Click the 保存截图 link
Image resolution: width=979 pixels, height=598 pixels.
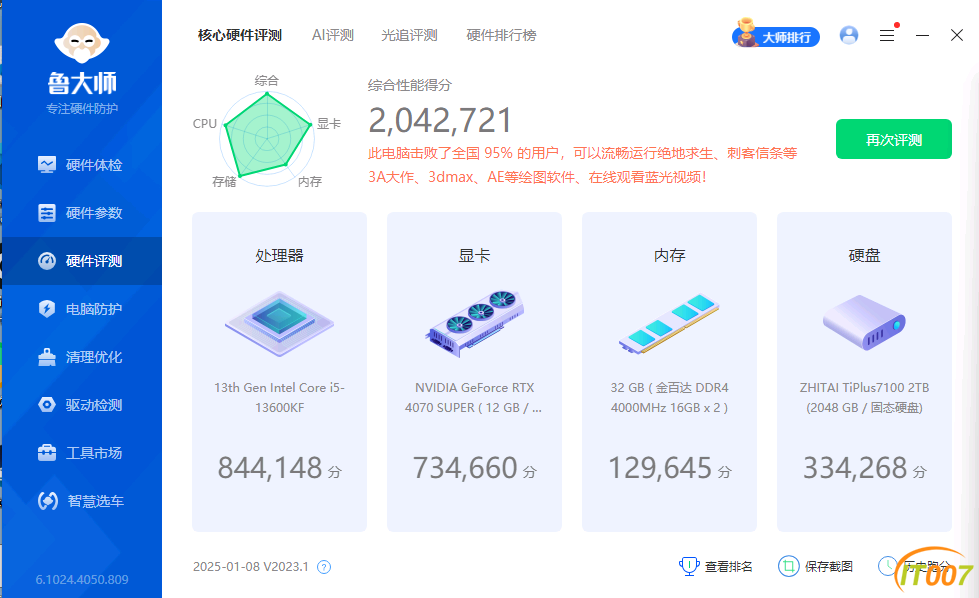(x=815, y=566)
